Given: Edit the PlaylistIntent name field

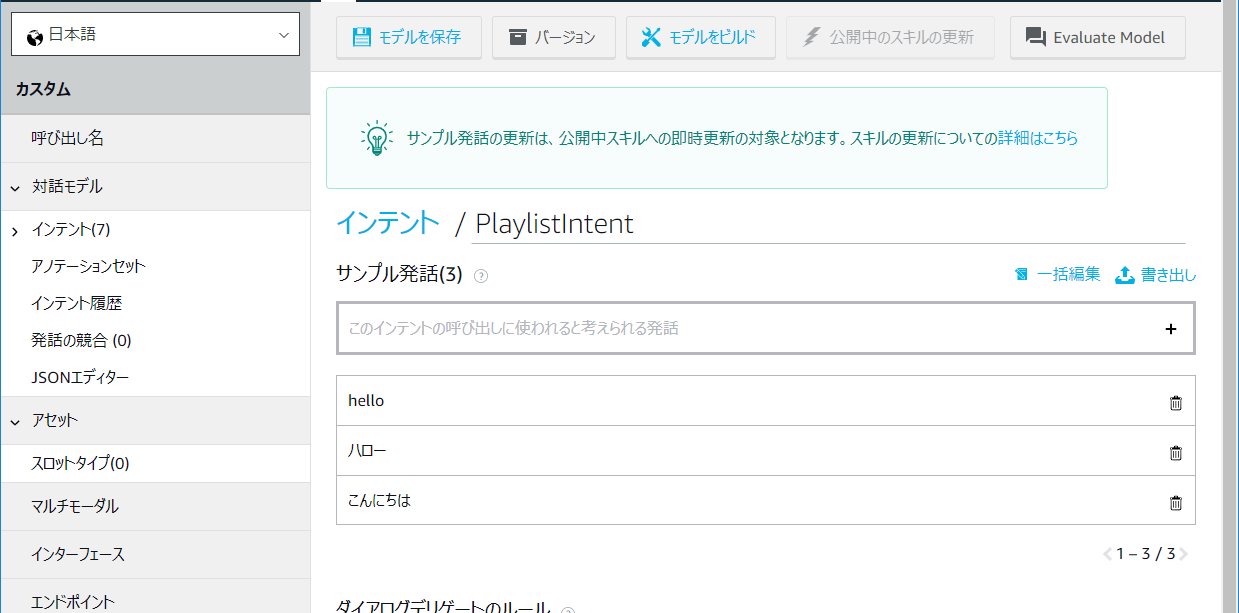Looking at the screenshot, I should click(828, 223).
